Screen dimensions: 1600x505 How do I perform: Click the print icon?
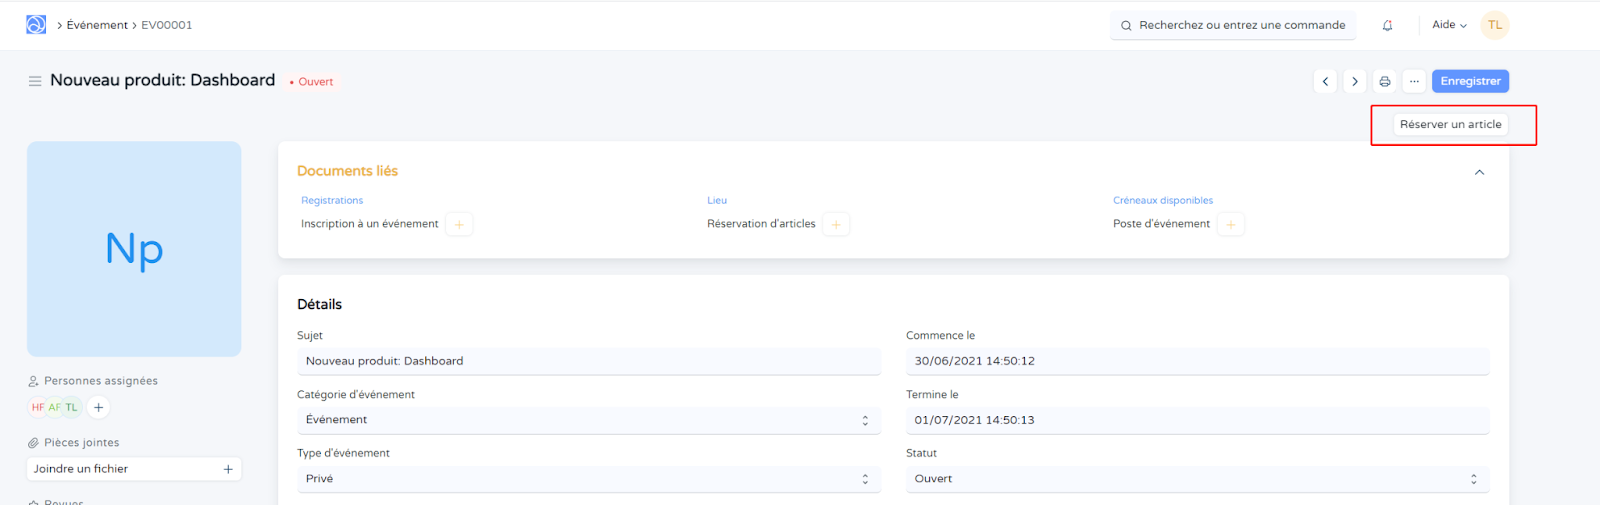1385,81
